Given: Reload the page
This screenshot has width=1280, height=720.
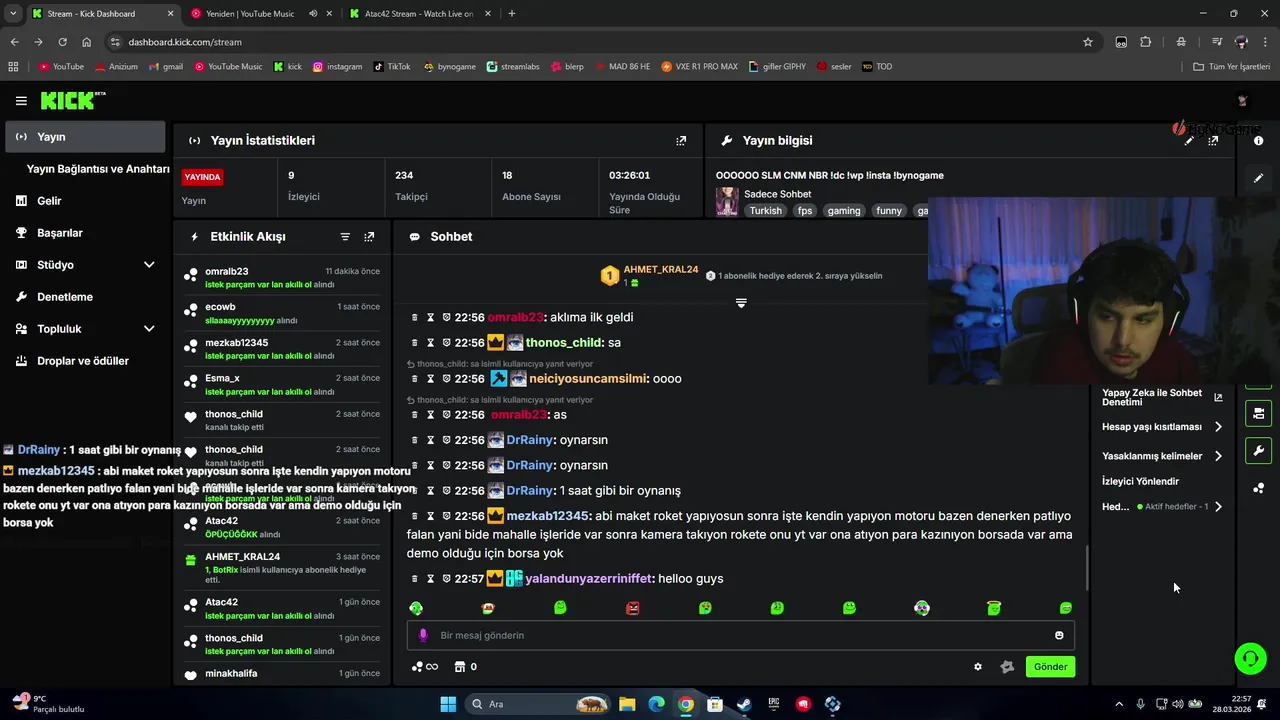Looking at the screenshot, I should click(62, 42).
